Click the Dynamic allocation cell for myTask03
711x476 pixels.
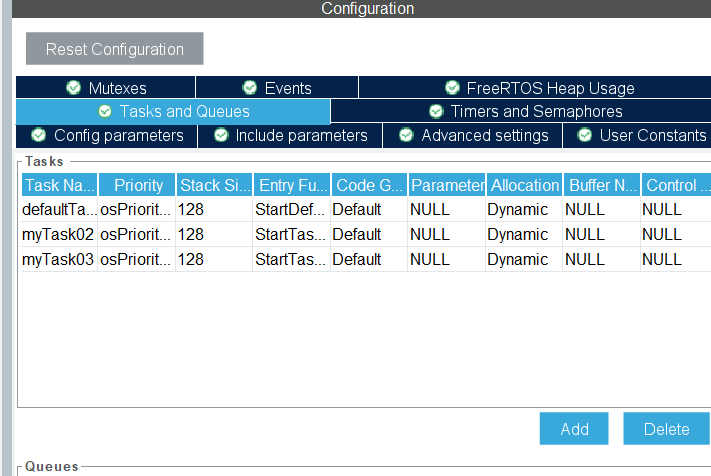[518, 259]
